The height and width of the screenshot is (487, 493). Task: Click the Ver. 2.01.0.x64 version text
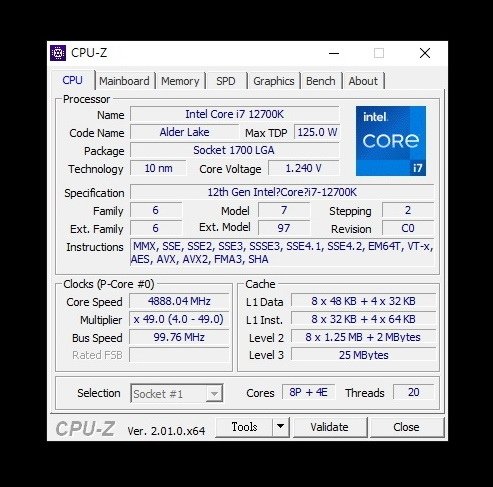pos(166,431)
